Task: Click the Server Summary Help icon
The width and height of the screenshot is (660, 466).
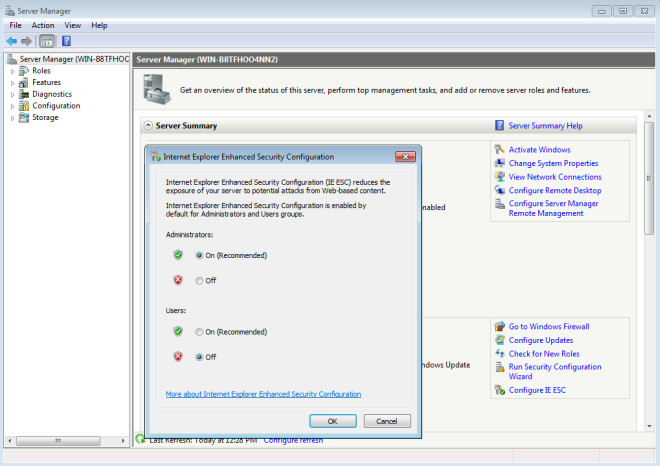Action: pyautogui.click(x=499, y=125)
